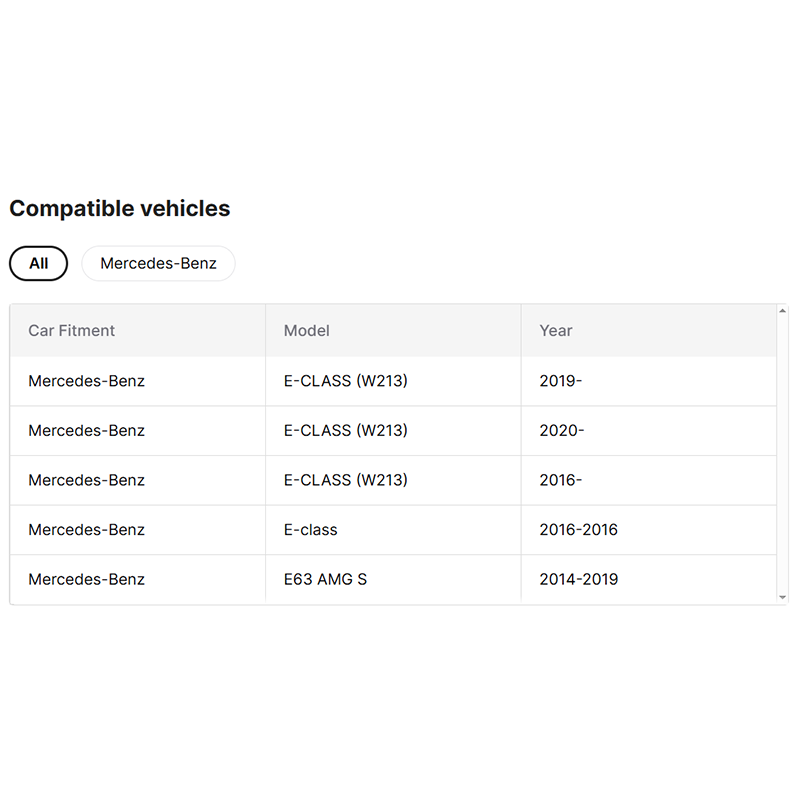Click scrollbar down arrow in table
The image size is (800, 800).
[782, 597]
